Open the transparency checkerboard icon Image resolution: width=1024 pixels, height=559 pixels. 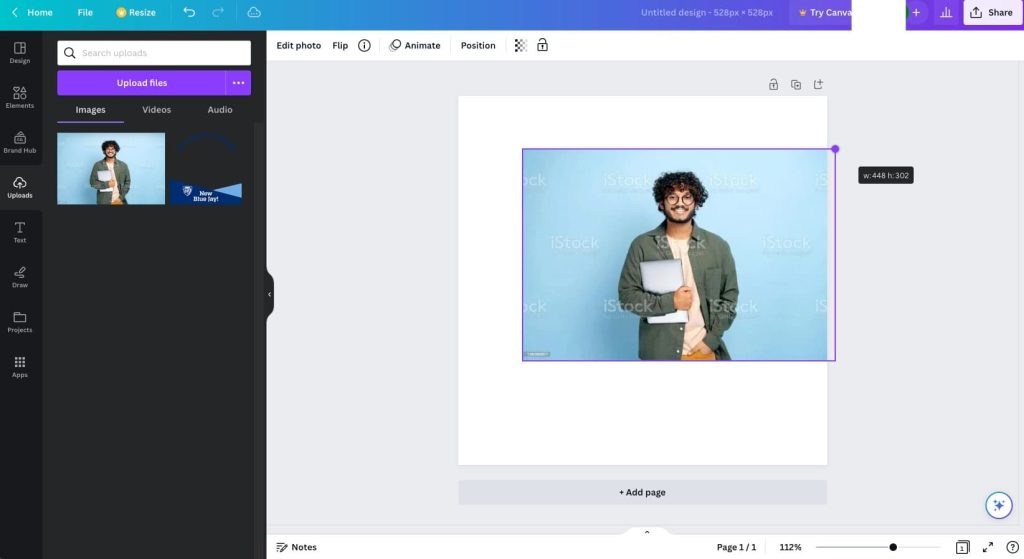pos(520,46)
